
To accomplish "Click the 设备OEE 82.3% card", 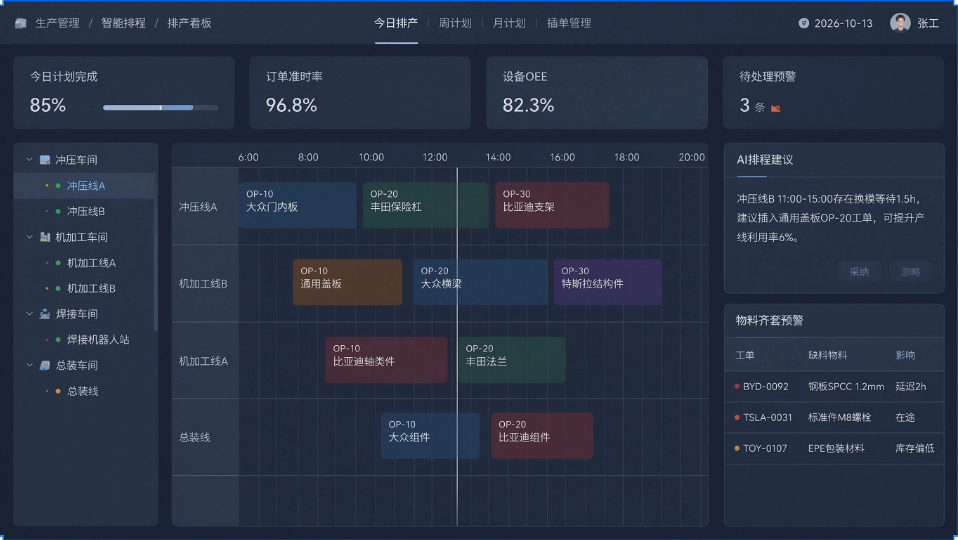I will [597, 93].
